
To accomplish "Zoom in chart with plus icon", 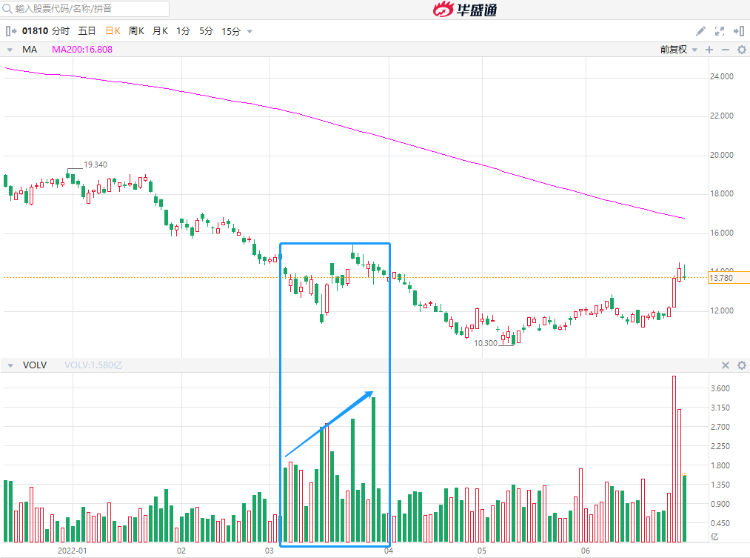I will pyautogui.click(x=709, y=49).
